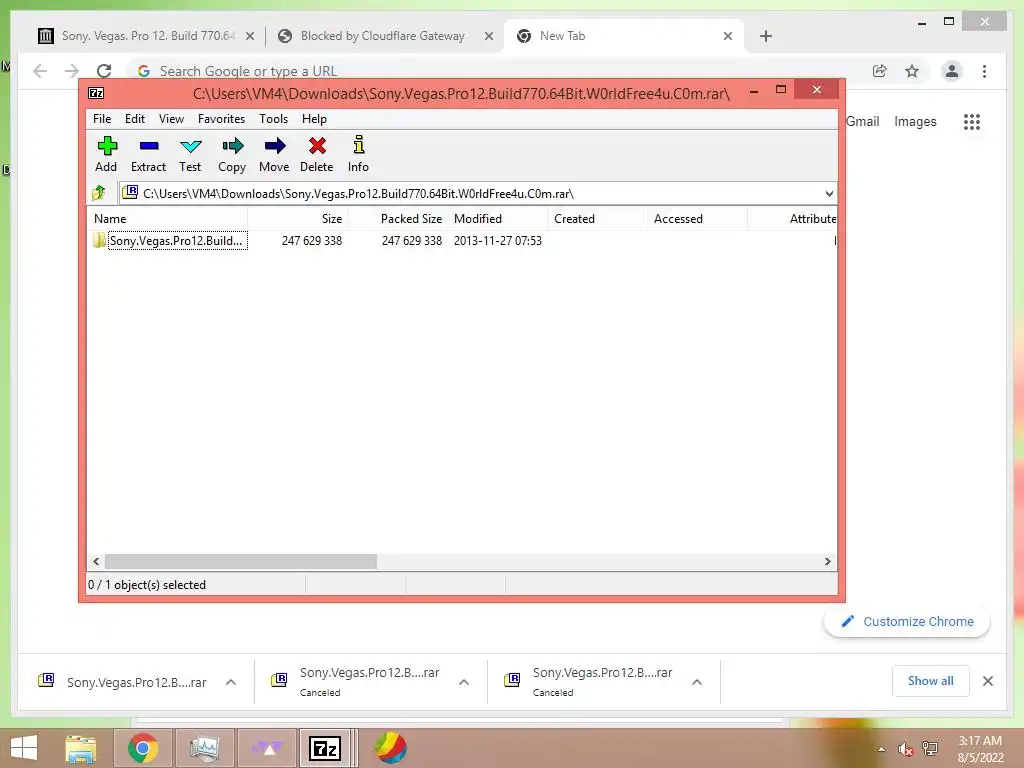Expand options for first downloaded rar file
The width and height of the screenshot is (1024, 768).
(231, 682)
